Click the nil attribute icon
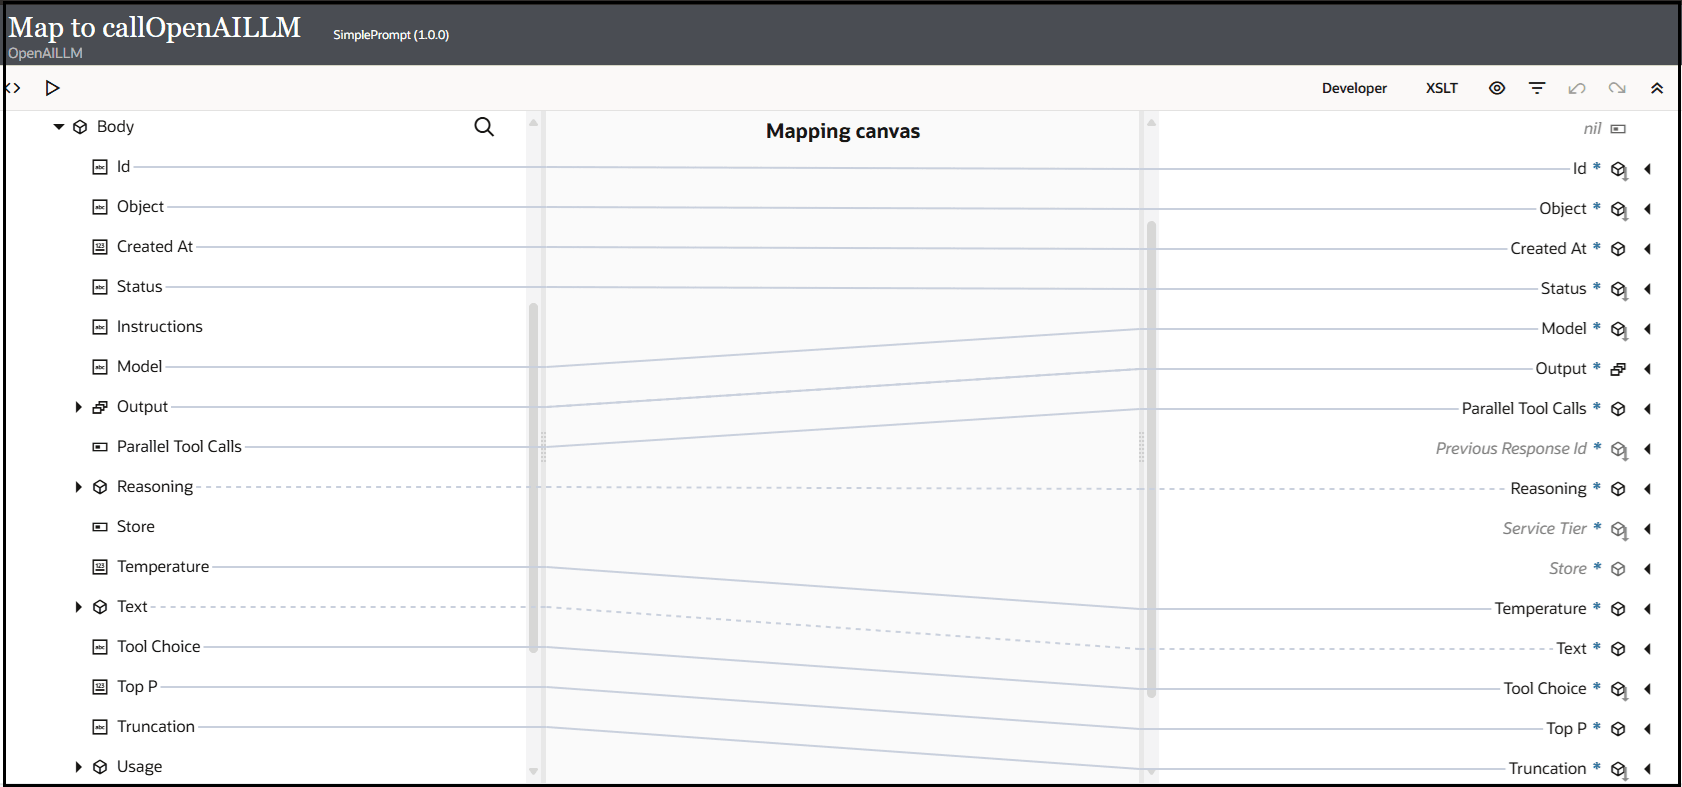The width and height of the screenshot is (1682, 787). (1618, 129)
